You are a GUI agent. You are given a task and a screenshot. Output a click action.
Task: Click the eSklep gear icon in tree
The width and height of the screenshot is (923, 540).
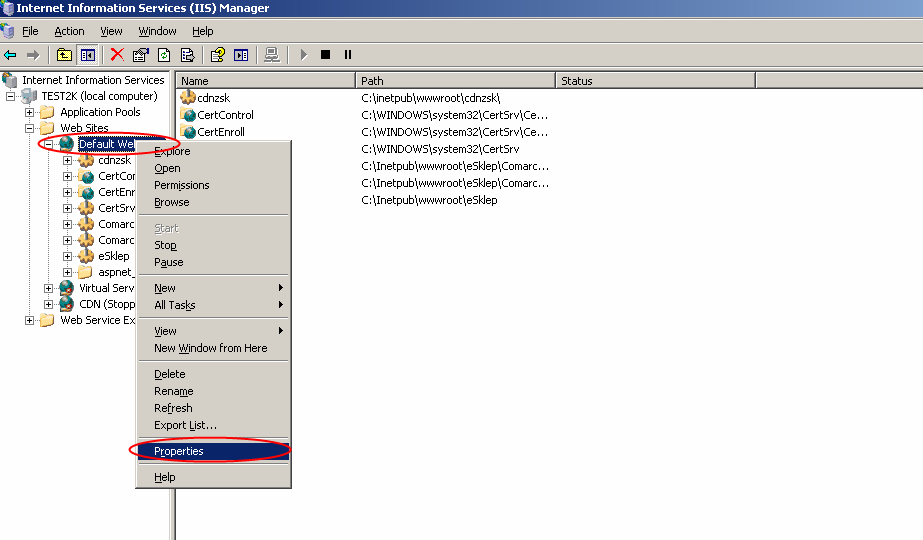coord(86,256)
